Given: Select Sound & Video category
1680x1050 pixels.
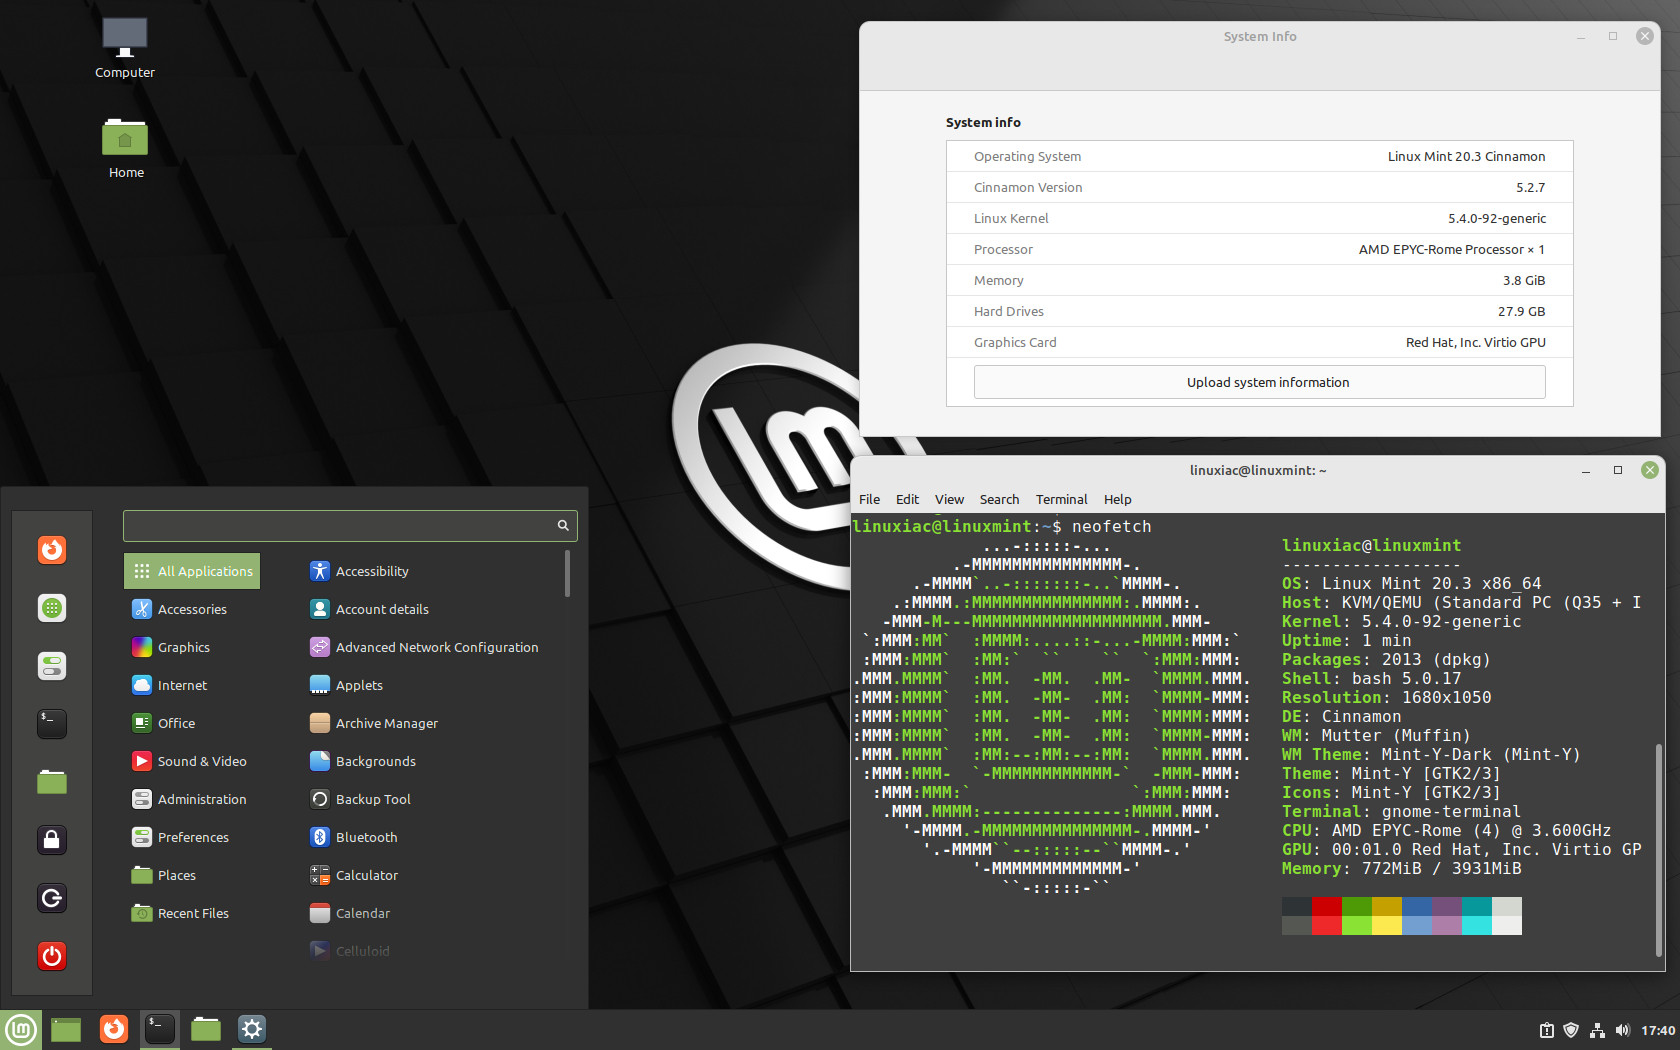Looking at the screenshot, I should [x=189, y=761].
